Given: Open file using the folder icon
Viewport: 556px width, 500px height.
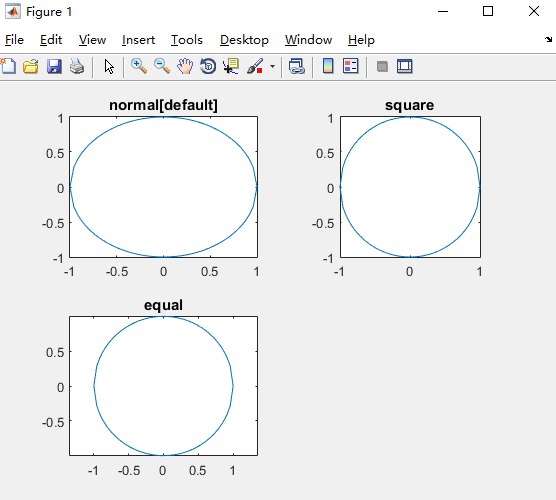Looking at the screenshot, I should tap(31, 66).
